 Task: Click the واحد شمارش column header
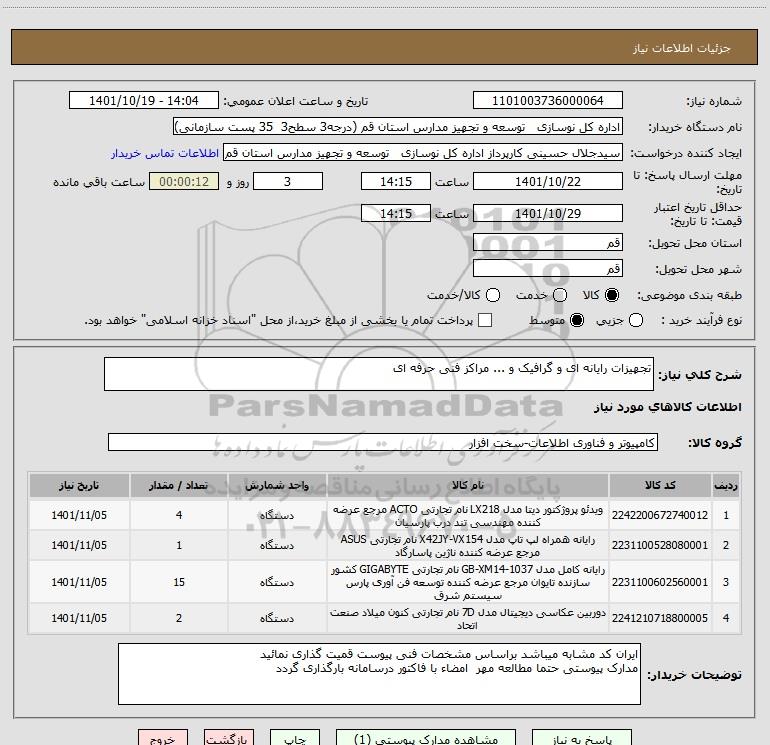[277, 485]
